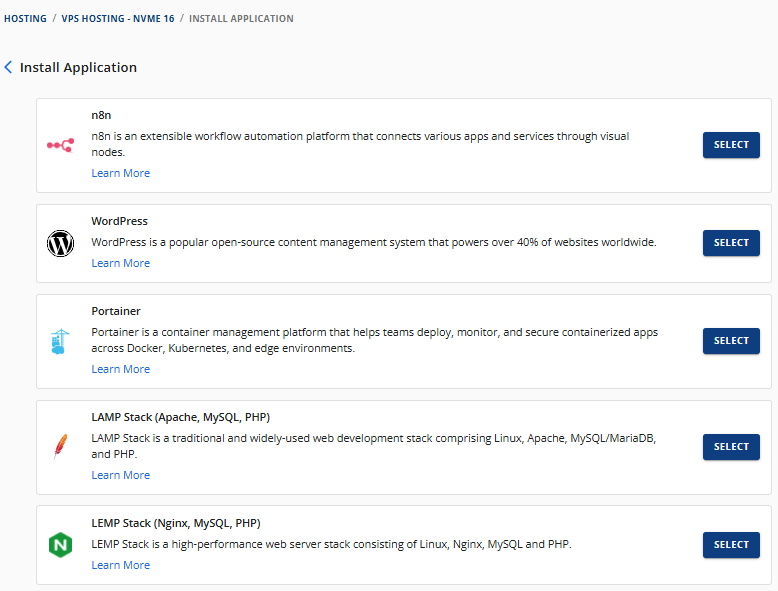Go to Hosting breadcrumb
The width and height of the screenshot is (778, 591).
(25, 18)
